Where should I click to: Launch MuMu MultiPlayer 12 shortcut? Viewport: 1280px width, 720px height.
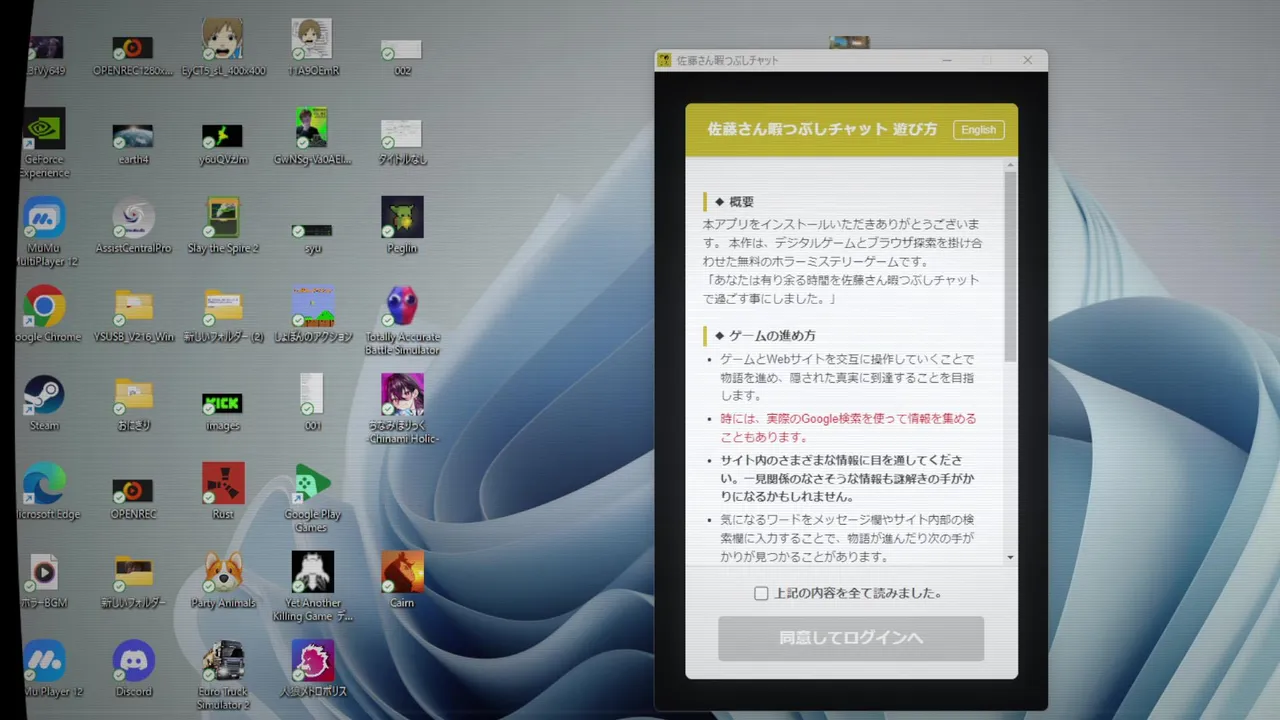tap(44, 218)
